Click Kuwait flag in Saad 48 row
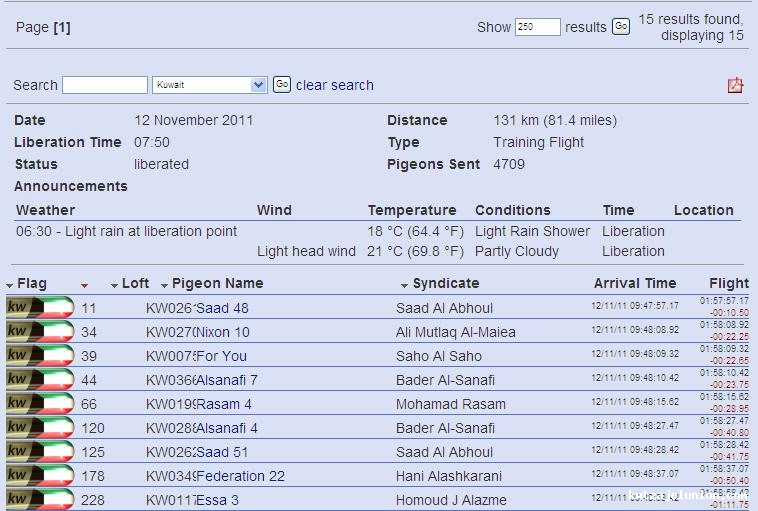The height and width of the screenshot is (511, 758). click(x=40, y=307)
